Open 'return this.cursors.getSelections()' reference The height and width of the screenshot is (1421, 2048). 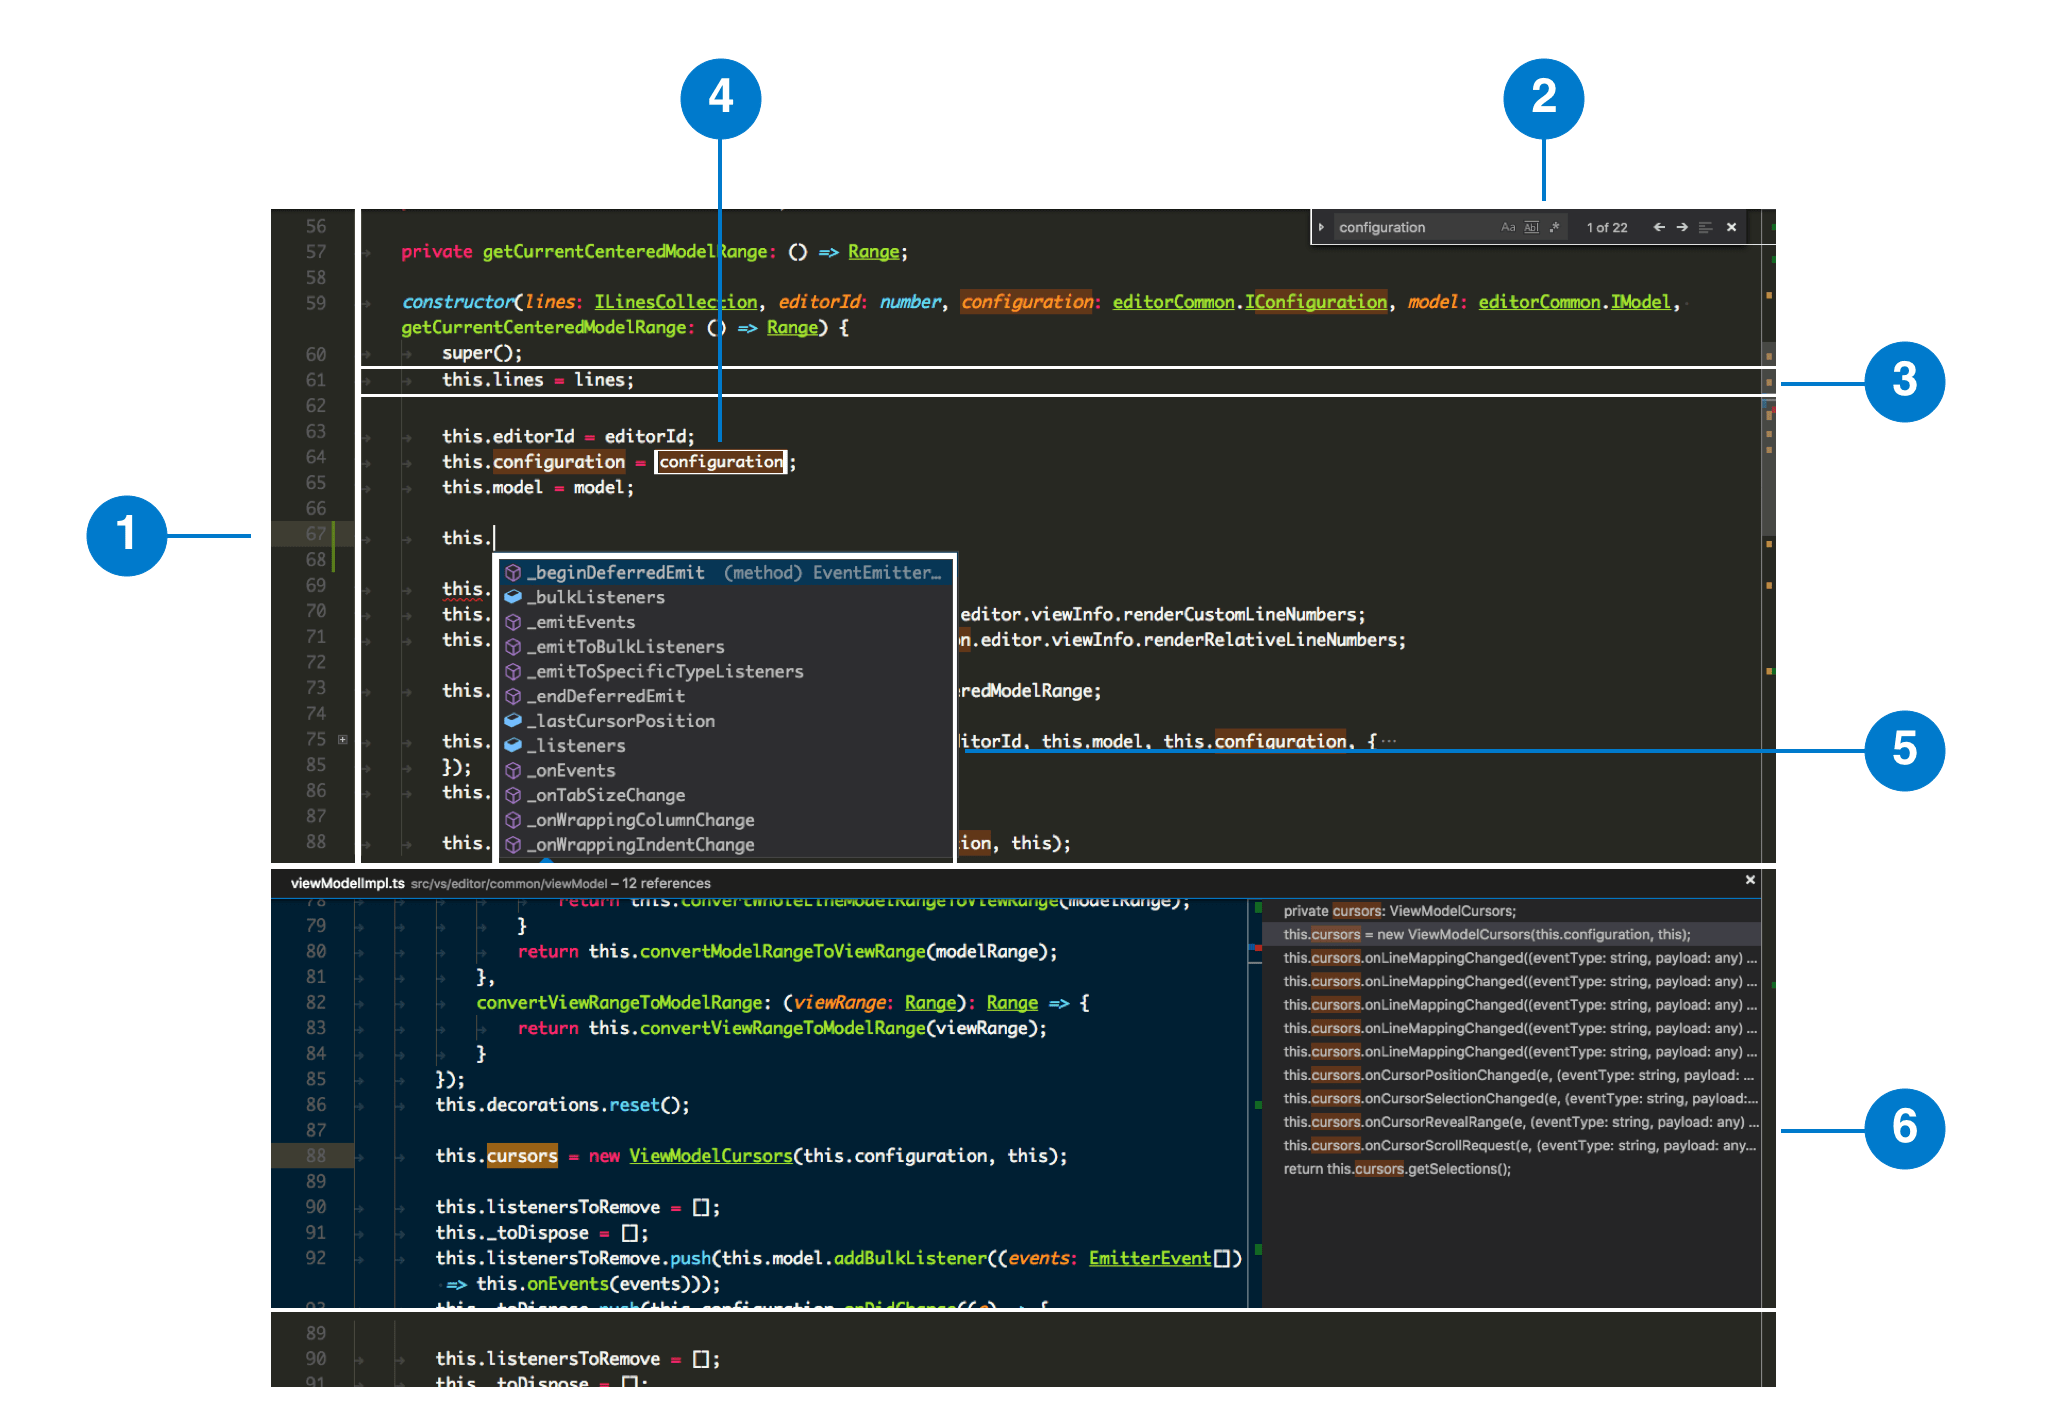[x=1396, y=1169]
